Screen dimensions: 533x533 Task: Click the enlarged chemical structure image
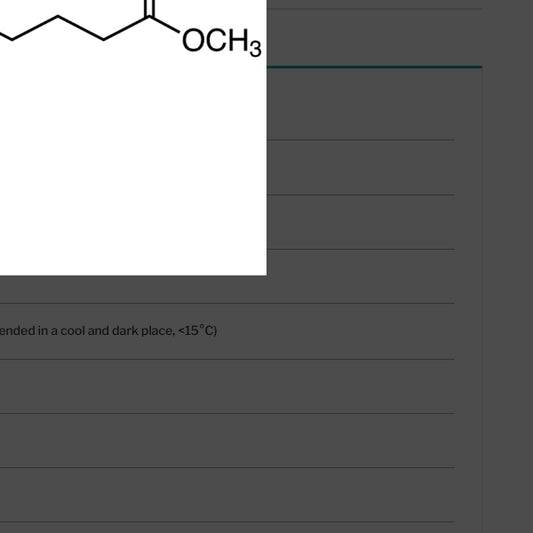coord(133,137)
